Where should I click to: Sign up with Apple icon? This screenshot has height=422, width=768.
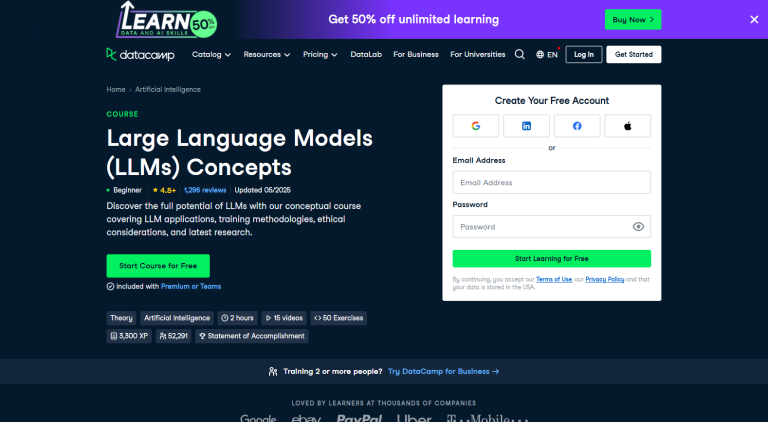click(x=627, y=126)
